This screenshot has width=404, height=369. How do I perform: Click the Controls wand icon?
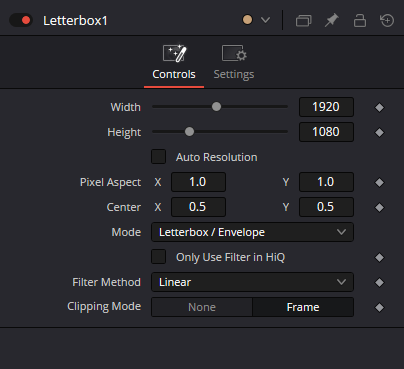click(x=175, y=53)
